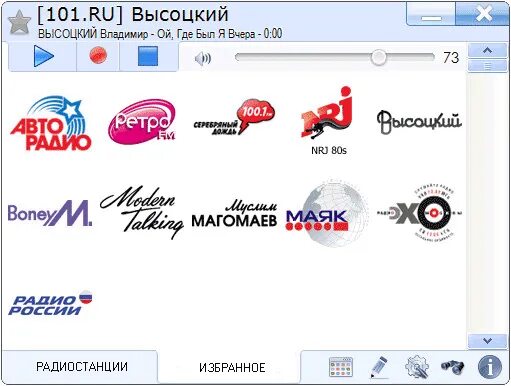Switch to the Избранное tab
The width and height of the screenshot is (511, 386).
232,368
